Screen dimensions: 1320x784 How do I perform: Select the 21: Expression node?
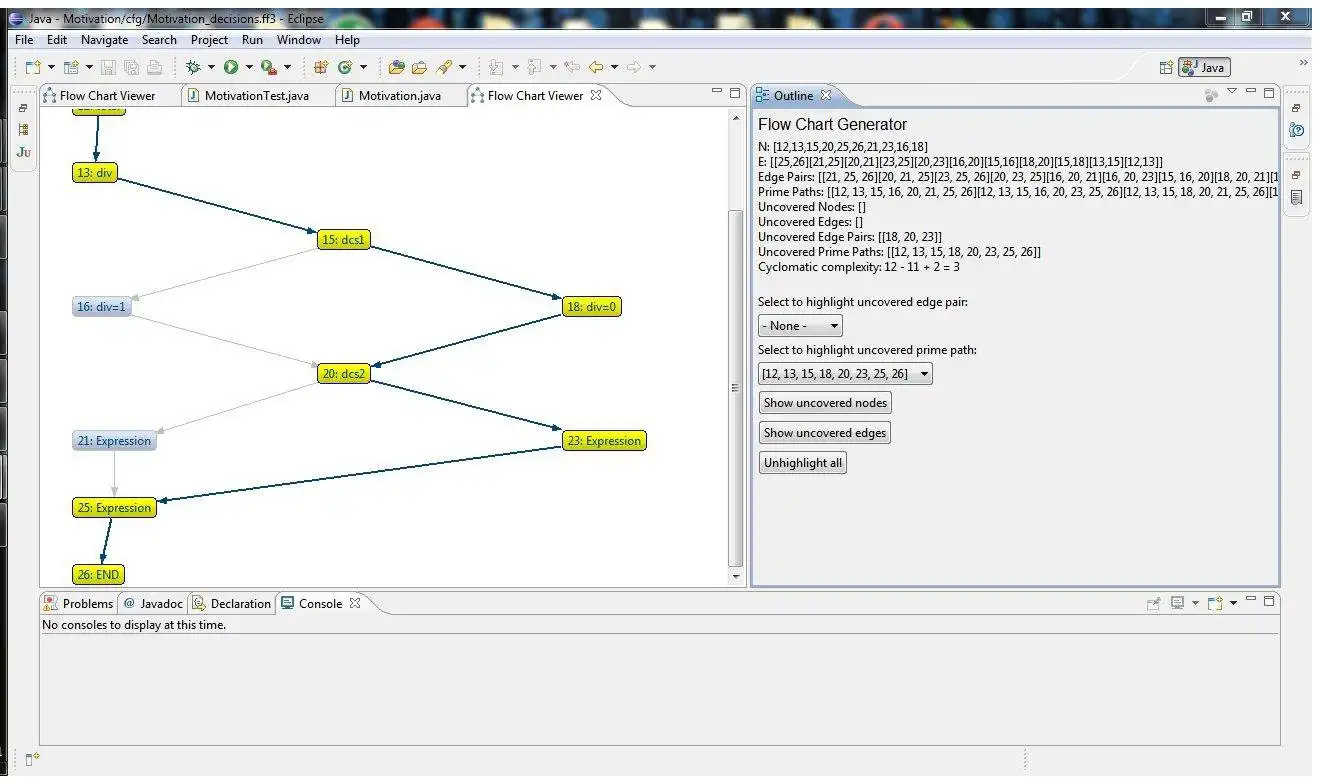(x=114, y=441)
